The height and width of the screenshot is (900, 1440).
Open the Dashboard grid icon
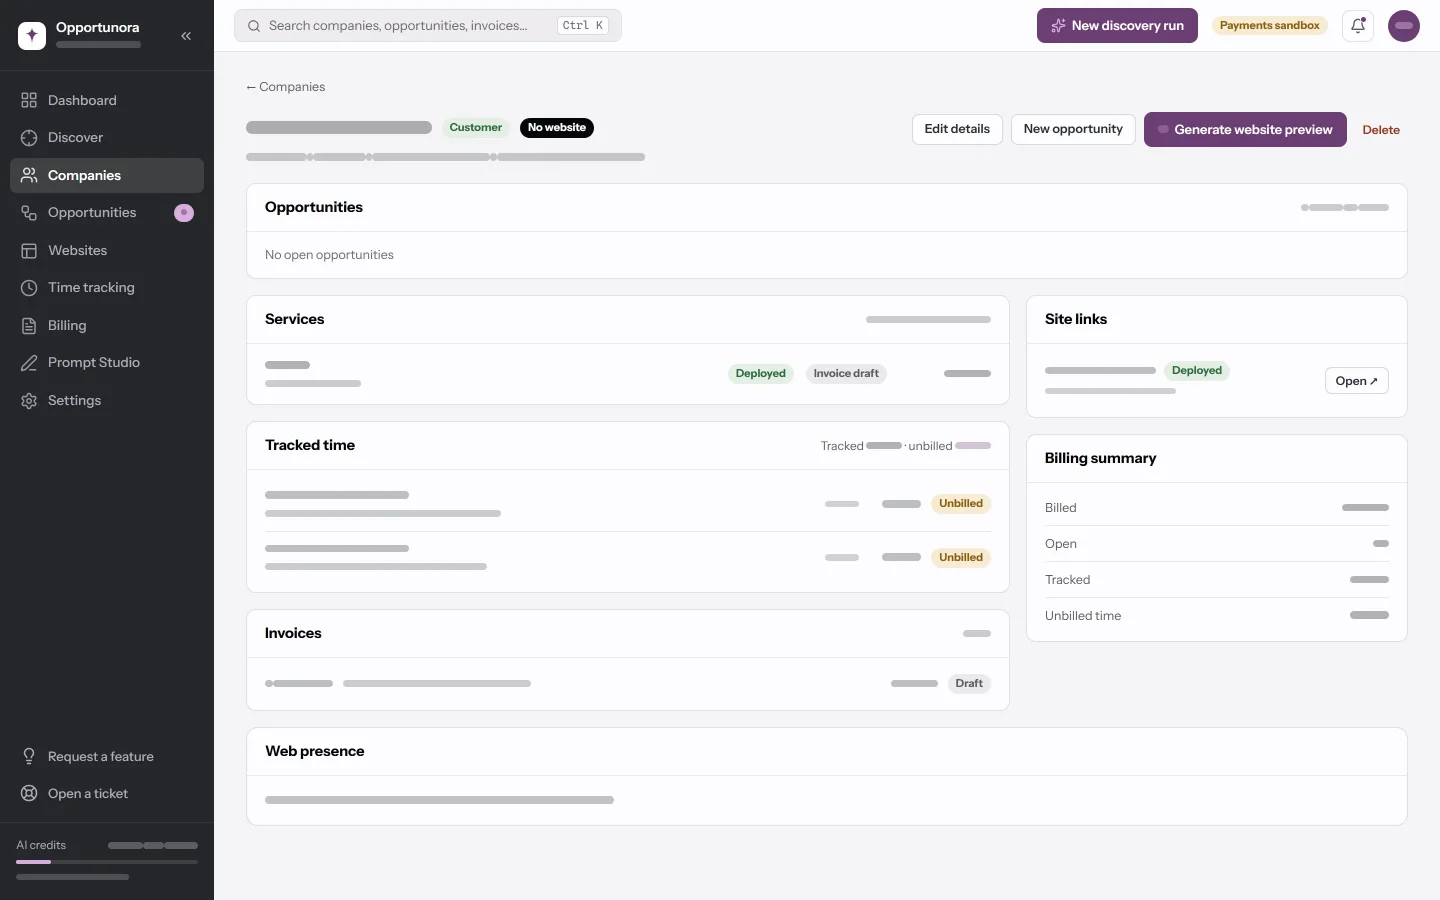point(29,100)
